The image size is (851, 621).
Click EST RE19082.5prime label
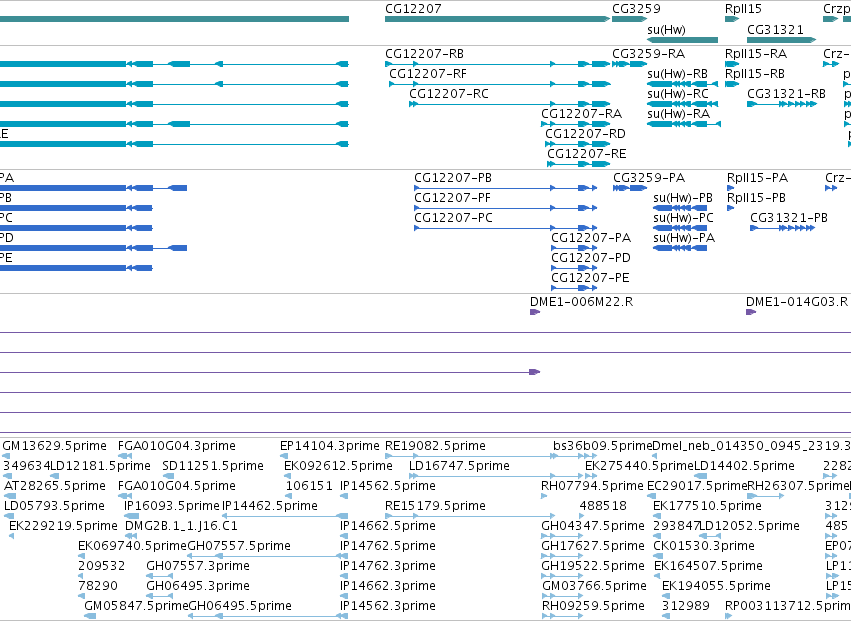435,446
